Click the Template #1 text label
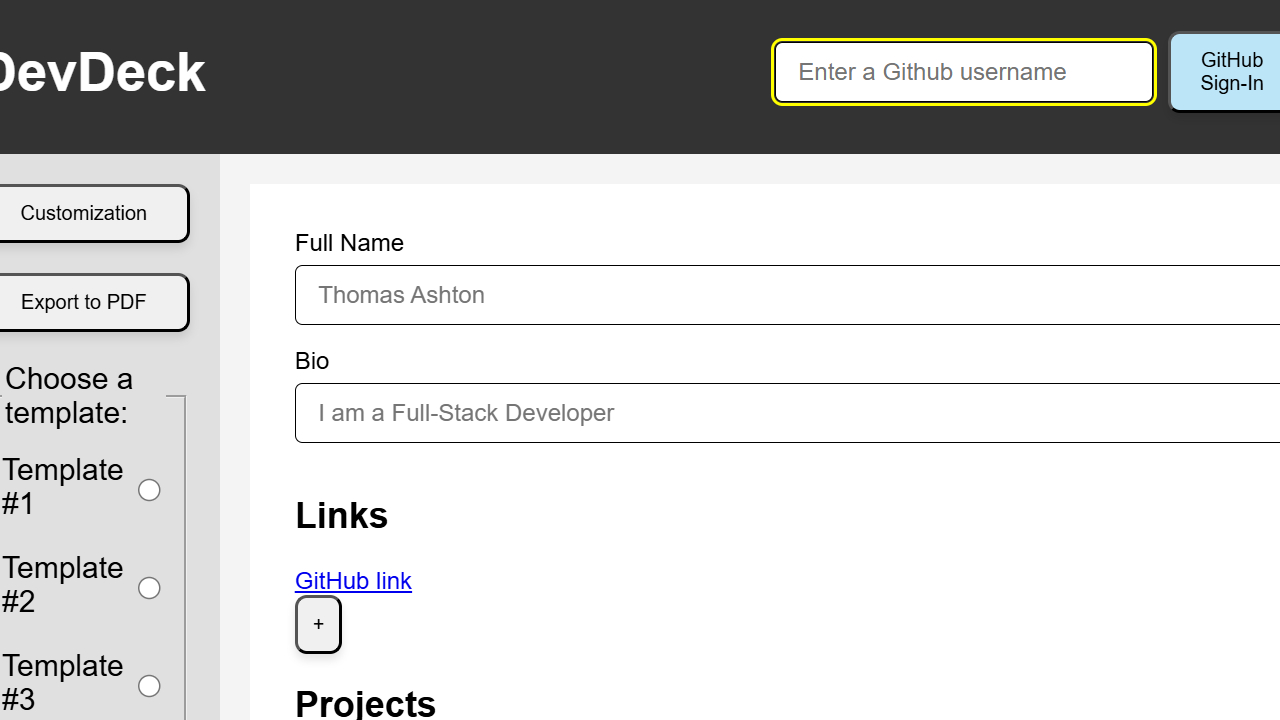The height and width of the screenshot is (720, 1280). tap(62, 486)
